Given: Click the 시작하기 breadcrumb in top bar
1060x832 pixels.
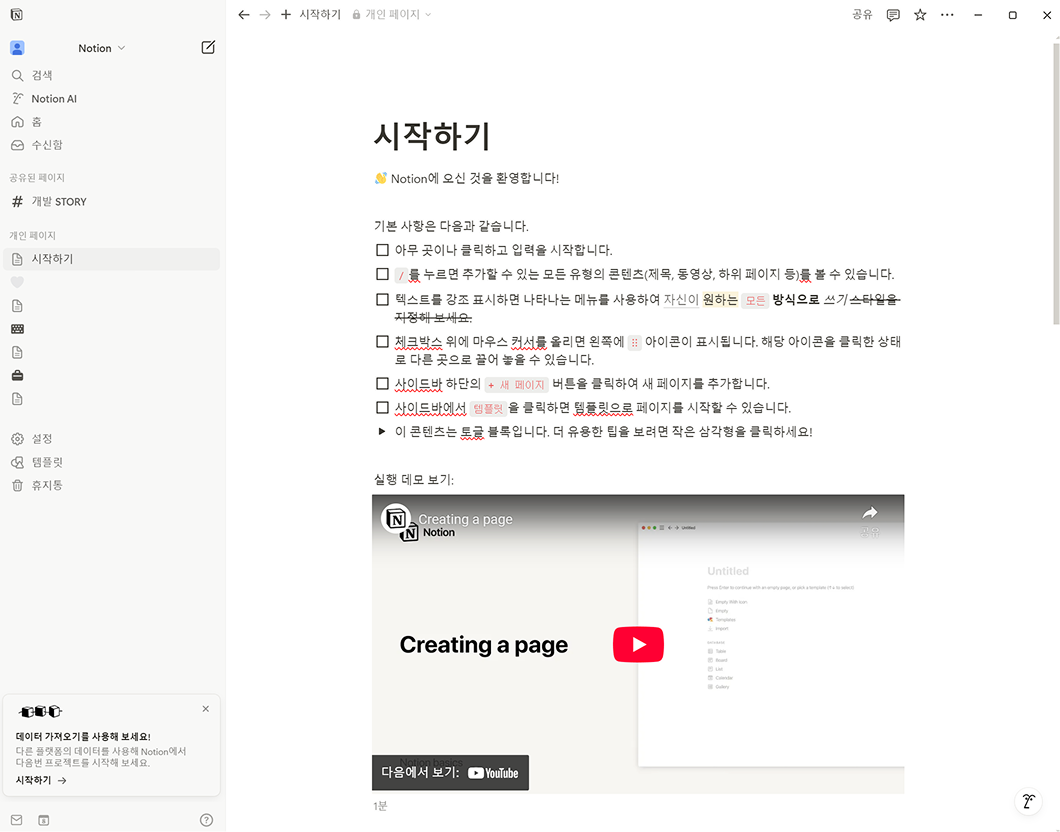Looking at the screenshot, I should (320, 14).
